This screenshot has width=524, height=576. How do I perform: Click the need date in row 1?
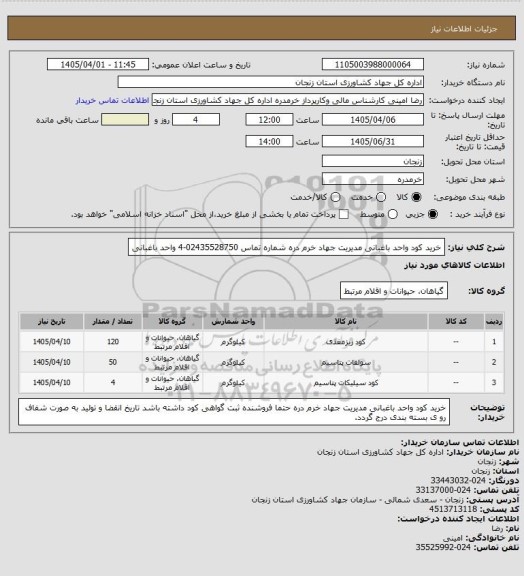[x=51, y=342]
